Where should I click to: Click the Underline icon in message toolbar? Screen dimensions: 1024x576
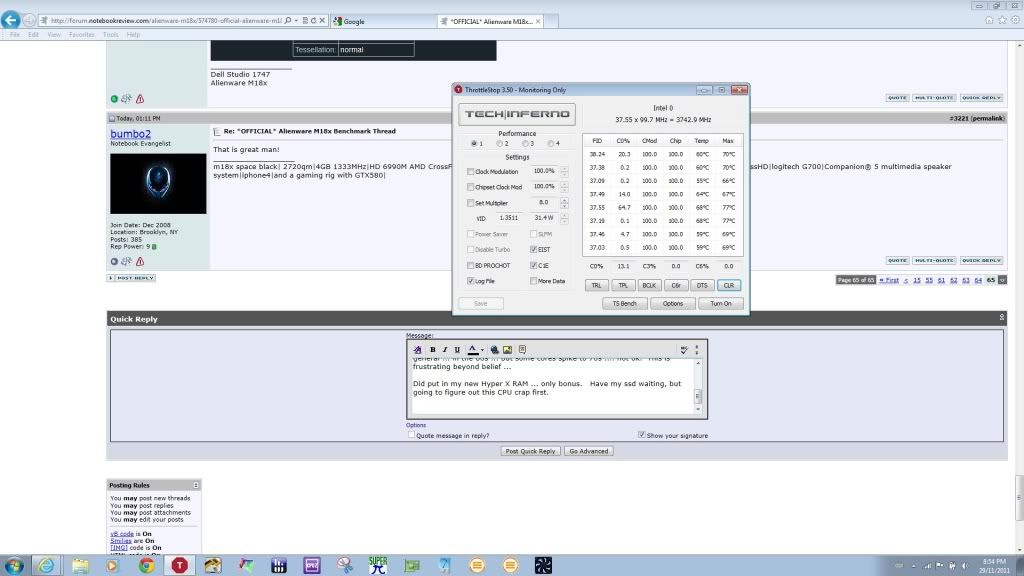tap(456, 349)
